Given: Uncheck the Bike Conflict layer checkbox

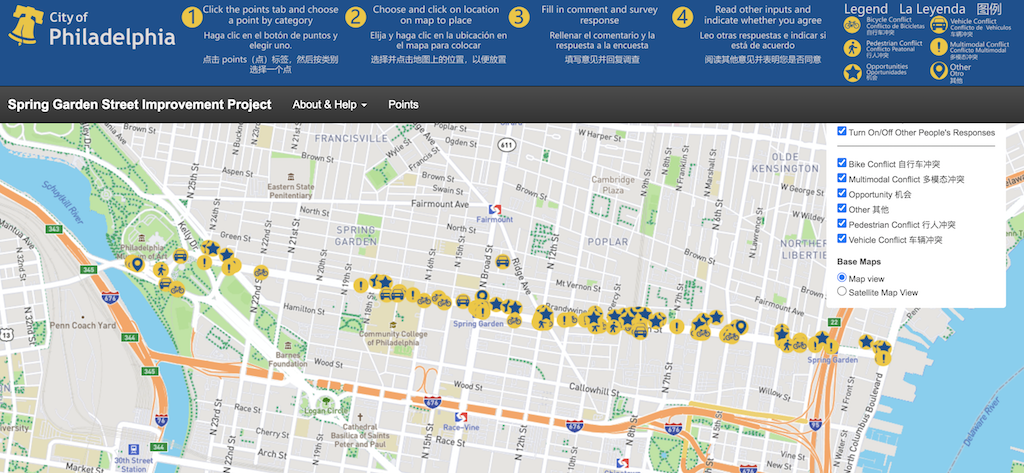Looking at the screenshot, I should click(842, 163).
